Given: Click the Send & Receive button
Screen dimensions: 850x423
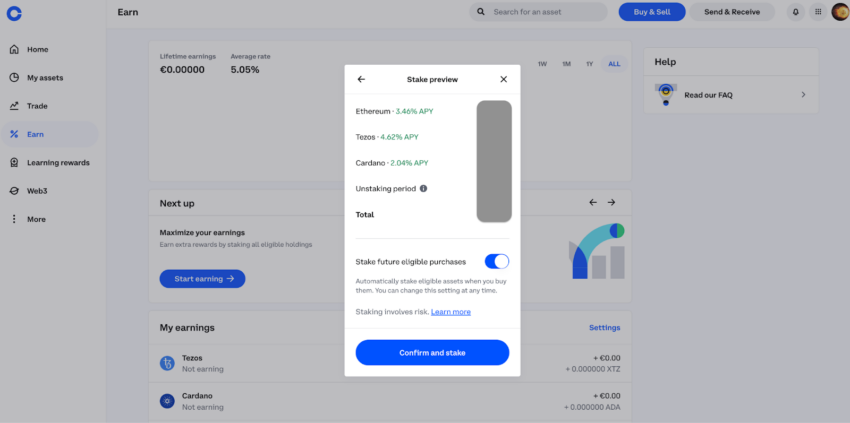Looking at the screenshot, I should pos(732,12).
